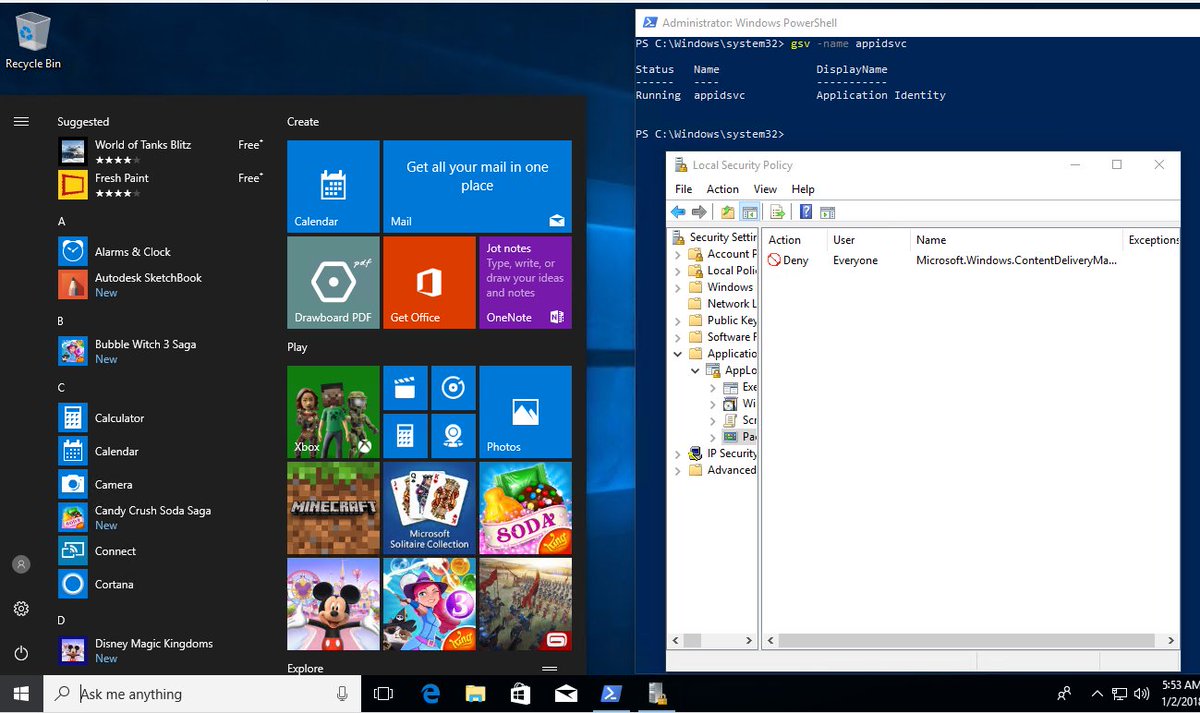Open the Calendar tile in Start menu
The image size is (1200, 713).
333,186
